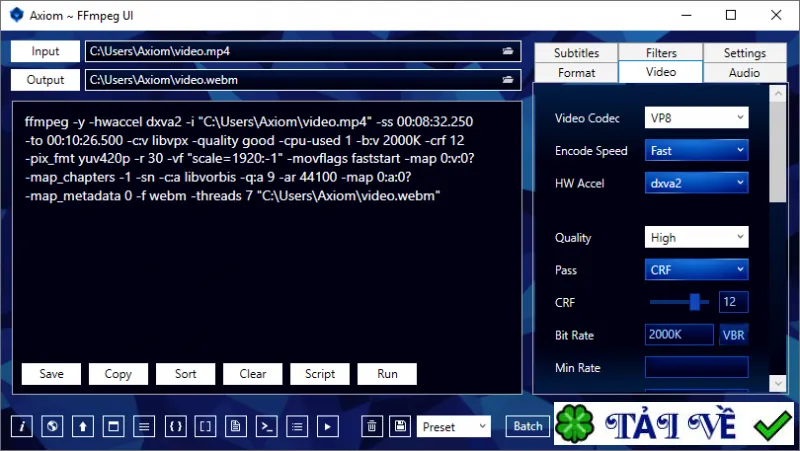Click the play preview icon
This screenshot has height=451, width=800.
click(x=328, y=427)
